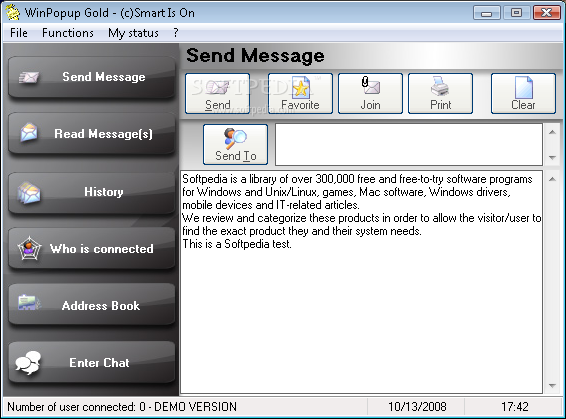Open the ? help menu
The image size is (566, 419).
(x=176, y=33)
